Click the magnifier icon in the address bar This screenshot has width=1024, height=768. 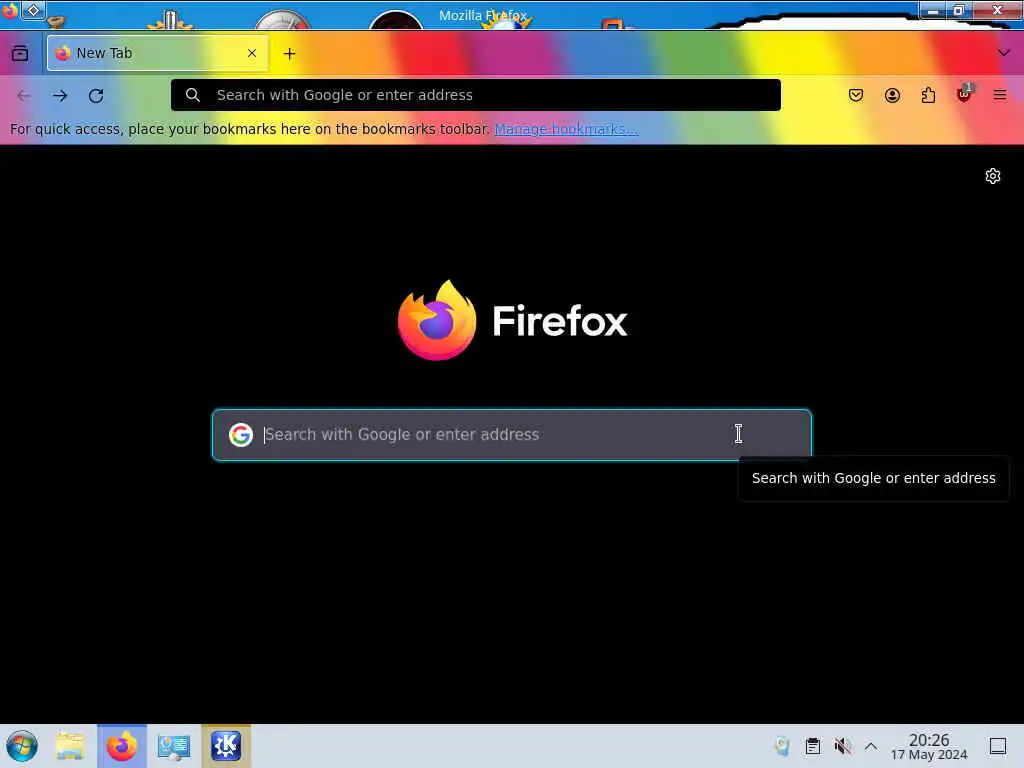193,95
